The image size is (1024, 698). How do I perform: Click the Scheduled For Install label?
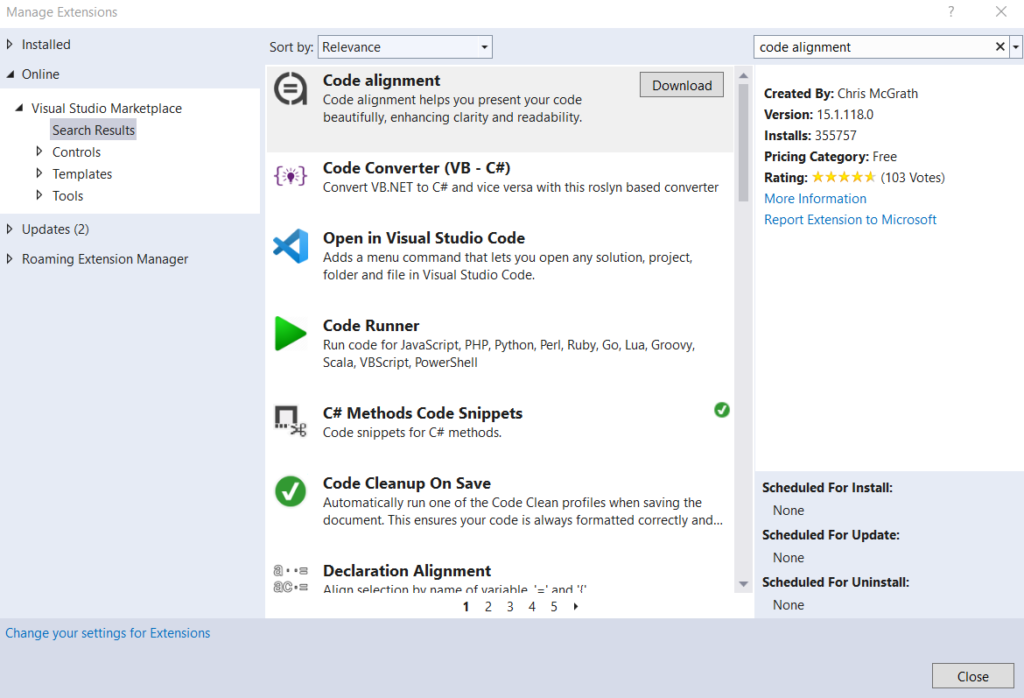827,488
